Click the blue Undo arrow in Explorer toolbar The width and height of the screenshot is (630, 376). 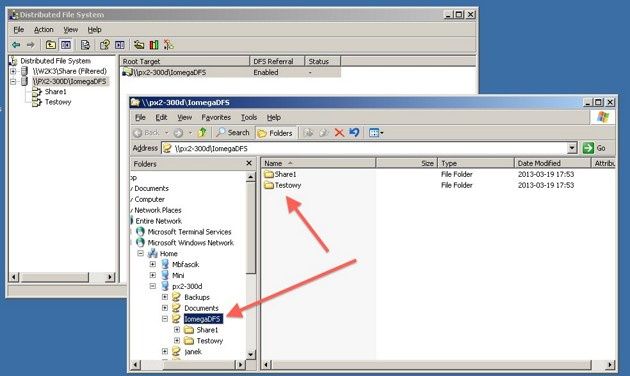[354, 132]
